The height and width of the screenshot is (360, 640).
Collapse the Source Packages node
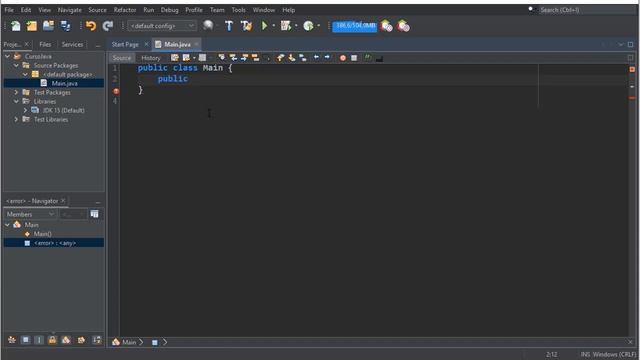tap(16, 65)
